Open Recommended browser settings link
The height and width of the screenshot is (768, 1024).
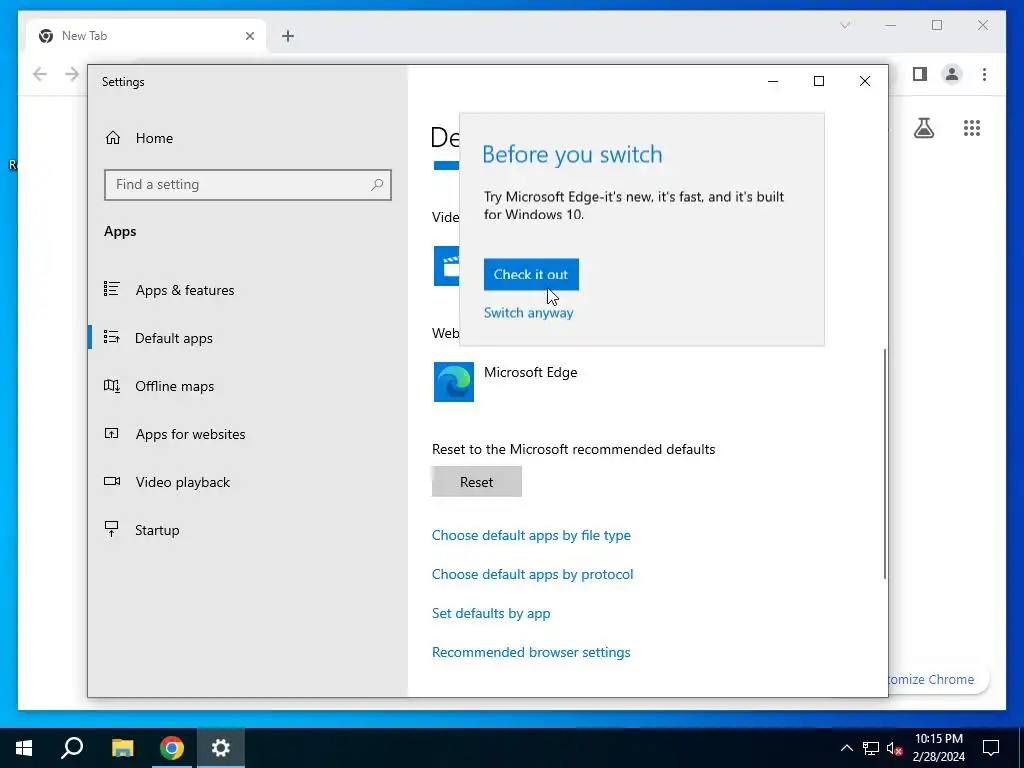[531, 652]
